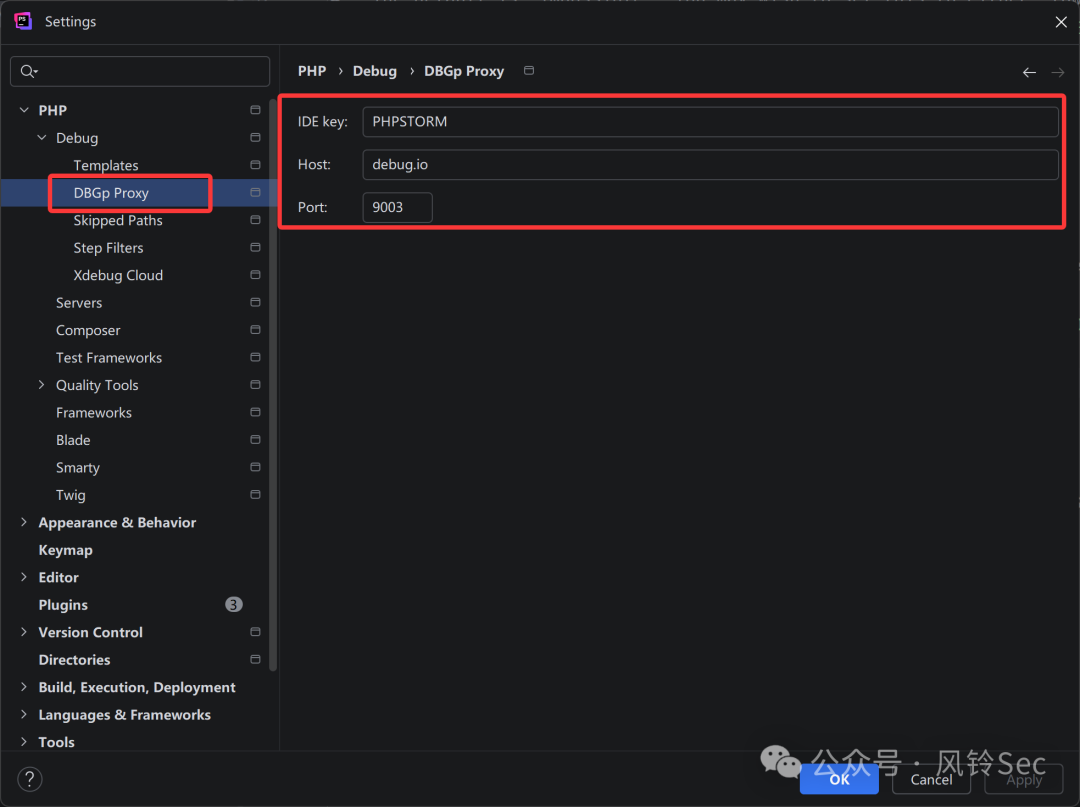Click the project icon next to Composer
1080x807 pixels.
(x=256, y=330)
